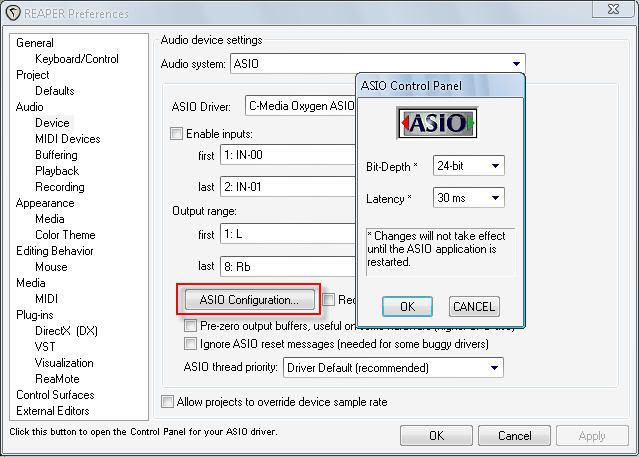
Task: Open Visualization preferences page
Action: pos(64,363)
